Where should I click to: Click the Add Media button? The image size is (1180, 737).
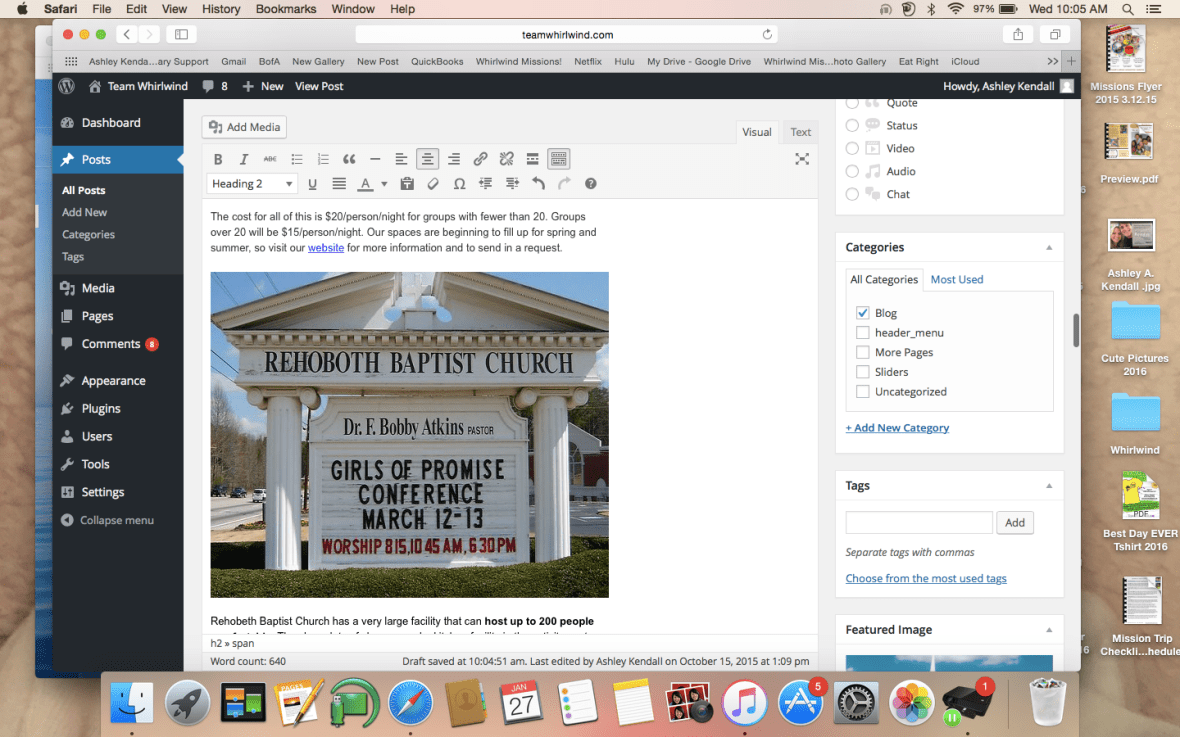pos(245,127)
